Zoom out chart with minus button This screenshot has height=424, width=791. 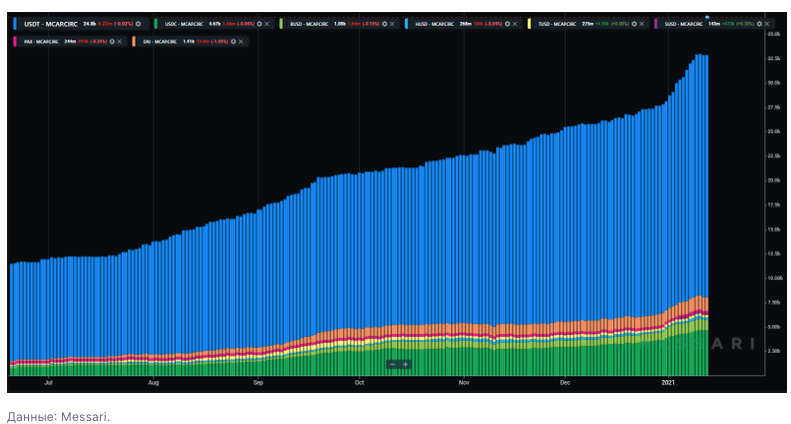[x=393, y=364]
